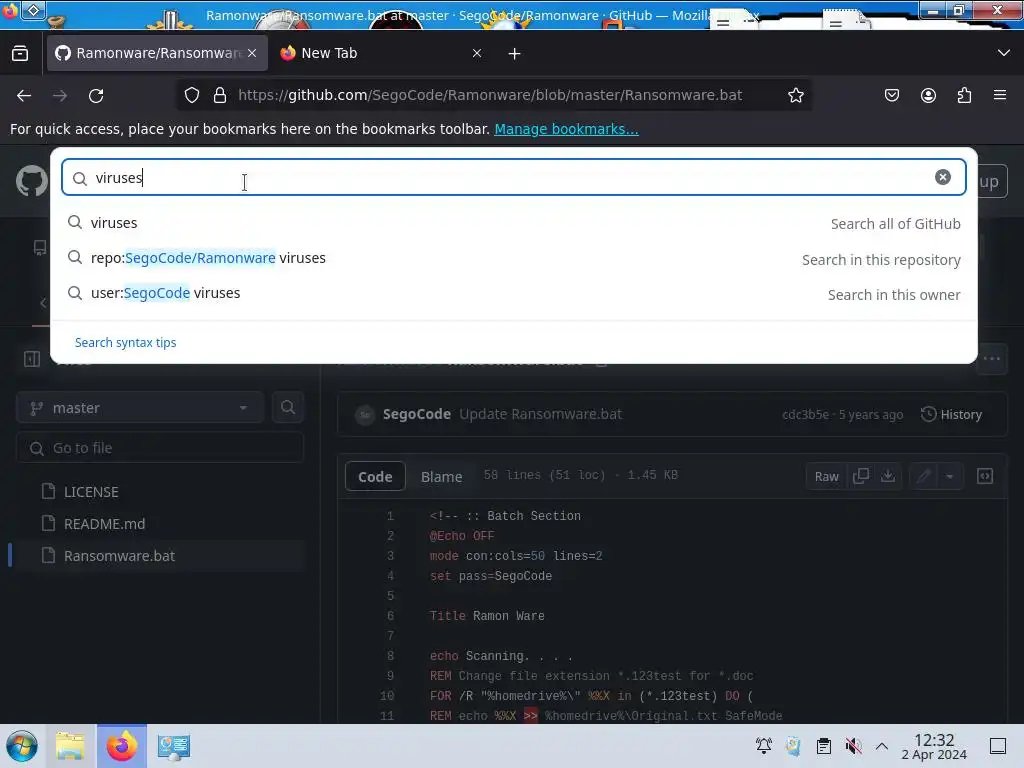Image resolution: width=1024 pixels, height=768 pixels.
Task: Open the cdc3b5e commit hash
Action: click(805, 415)
